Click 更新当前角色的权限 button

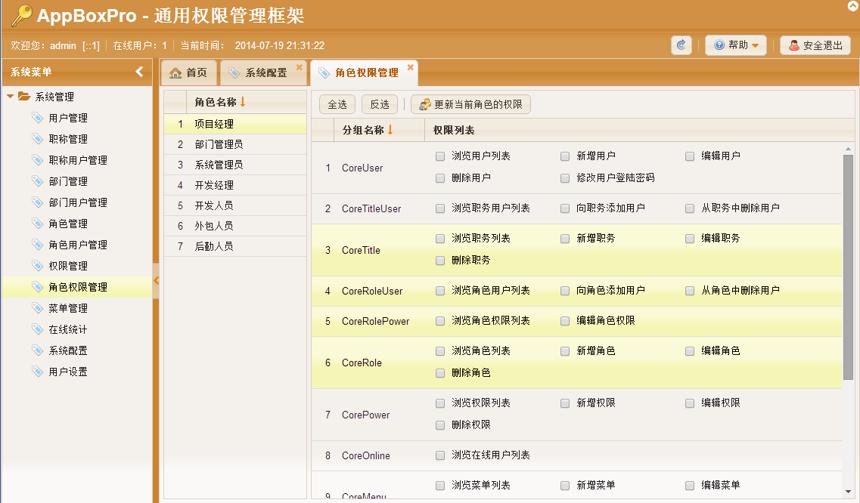[x=471, y=104]
